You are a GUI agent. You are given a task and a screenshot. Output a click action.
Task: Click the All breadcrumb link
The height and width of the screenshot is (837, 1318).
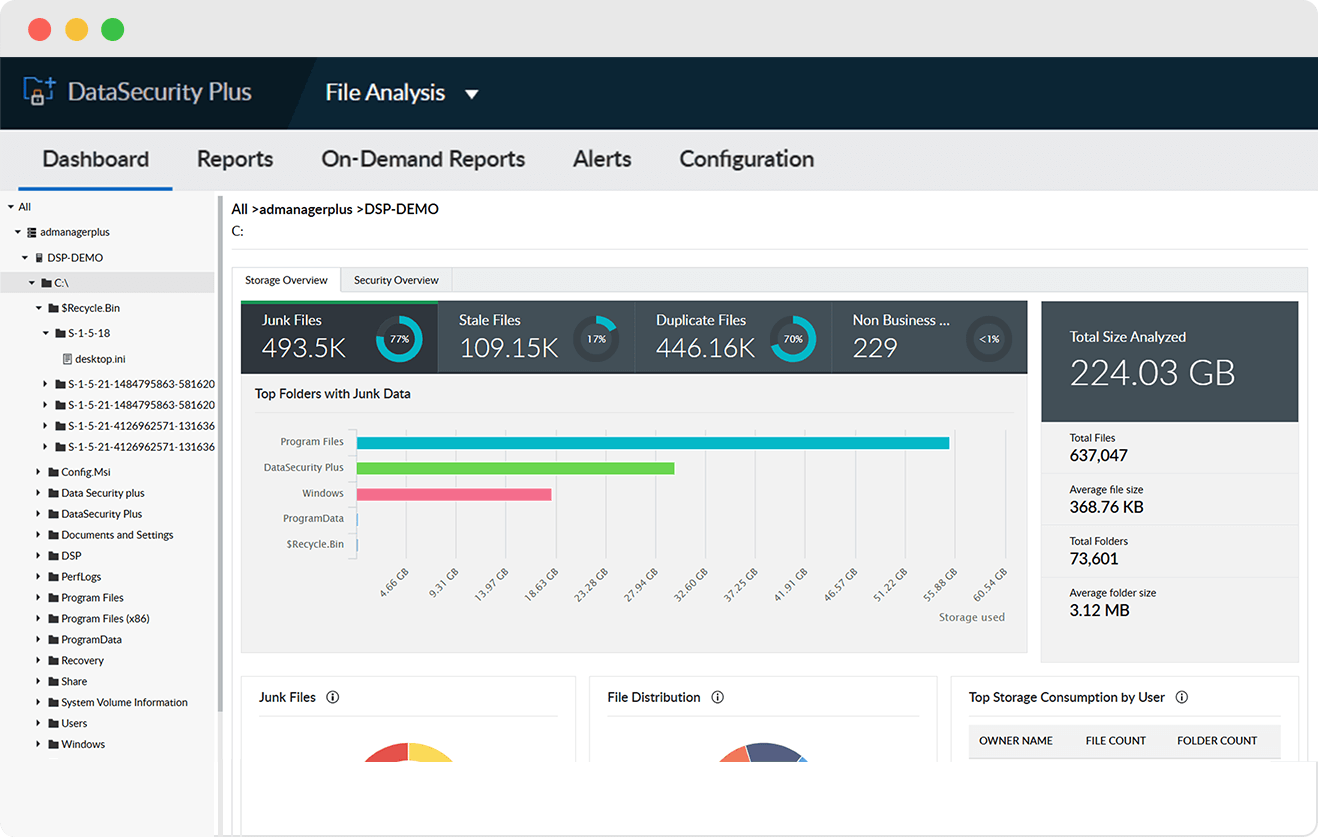click(240, 209)
